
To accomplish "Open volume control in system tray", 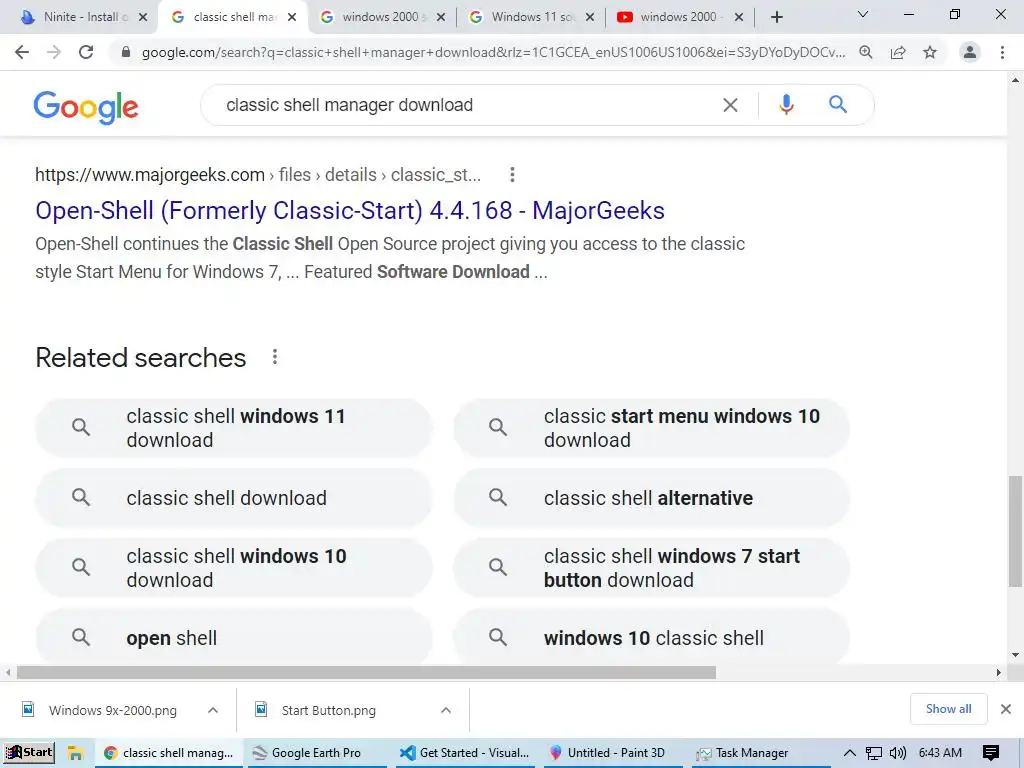I will [x=897, y=753].
